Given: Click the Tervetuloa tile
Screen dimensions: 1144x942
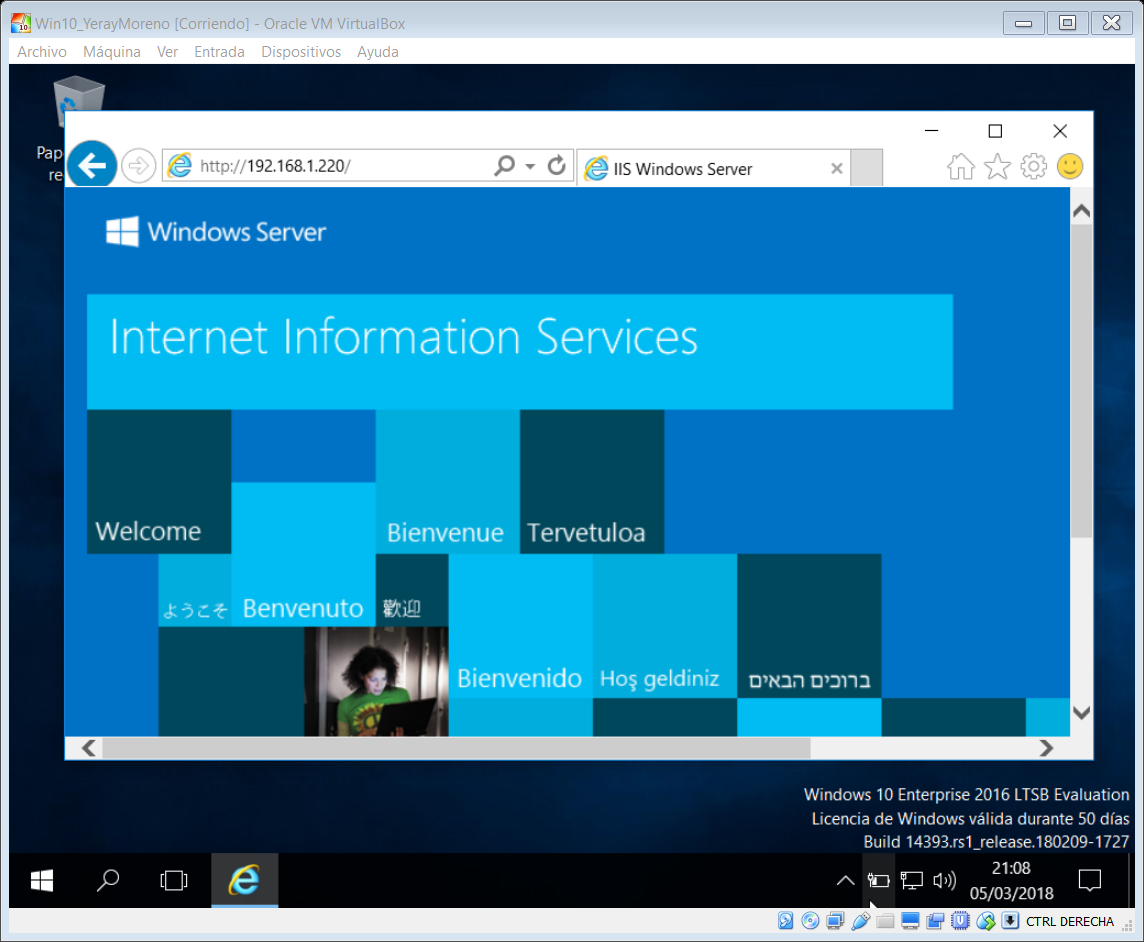Looking at the screenshot, I should [x=592, y=482].
